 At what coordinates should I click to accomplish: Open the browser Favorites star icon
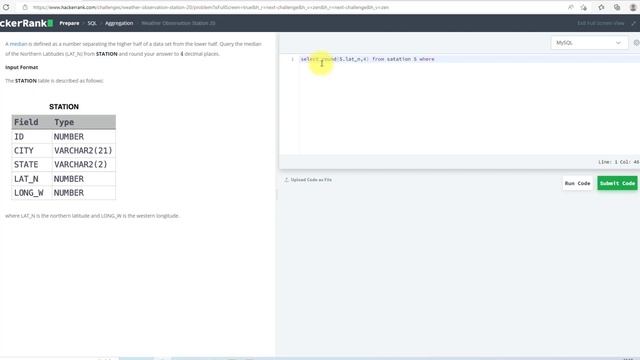click(601, 7)
